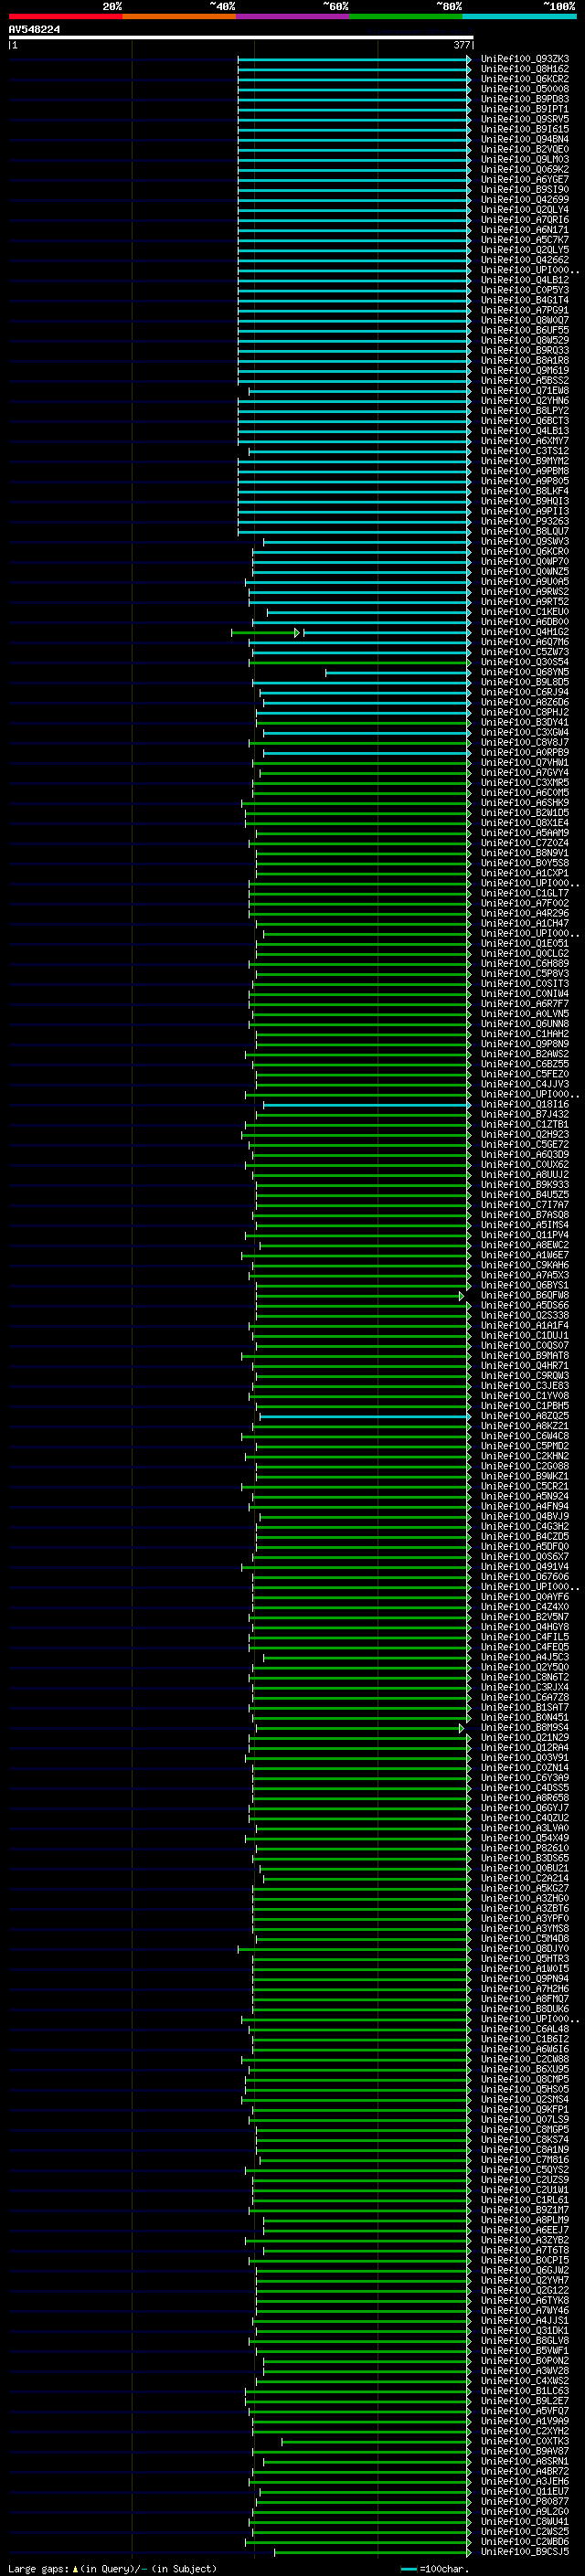The width and height of the screenshot is (585, 2576).
Task: Select hit label UniRef100_A7PG91
Action: pos(525,310)
